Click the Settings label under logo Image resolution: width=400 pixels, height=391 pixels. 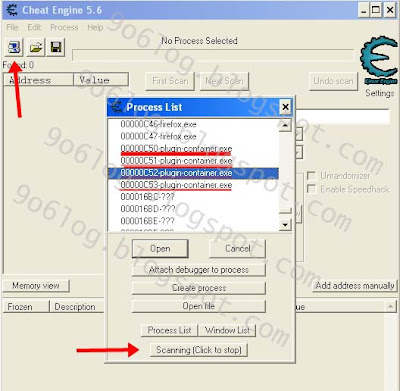380,93
